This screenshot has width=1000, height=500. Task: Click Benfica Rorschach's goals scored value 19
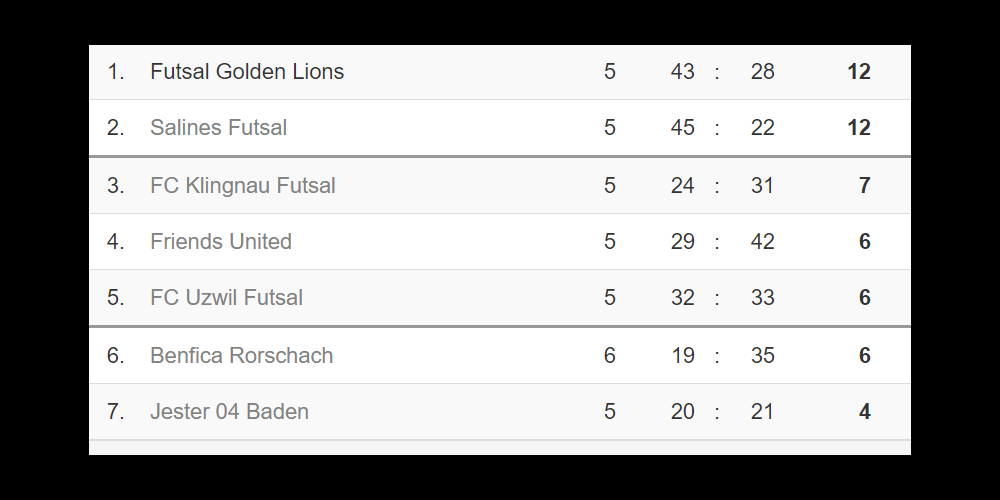[x=683, y=356]
